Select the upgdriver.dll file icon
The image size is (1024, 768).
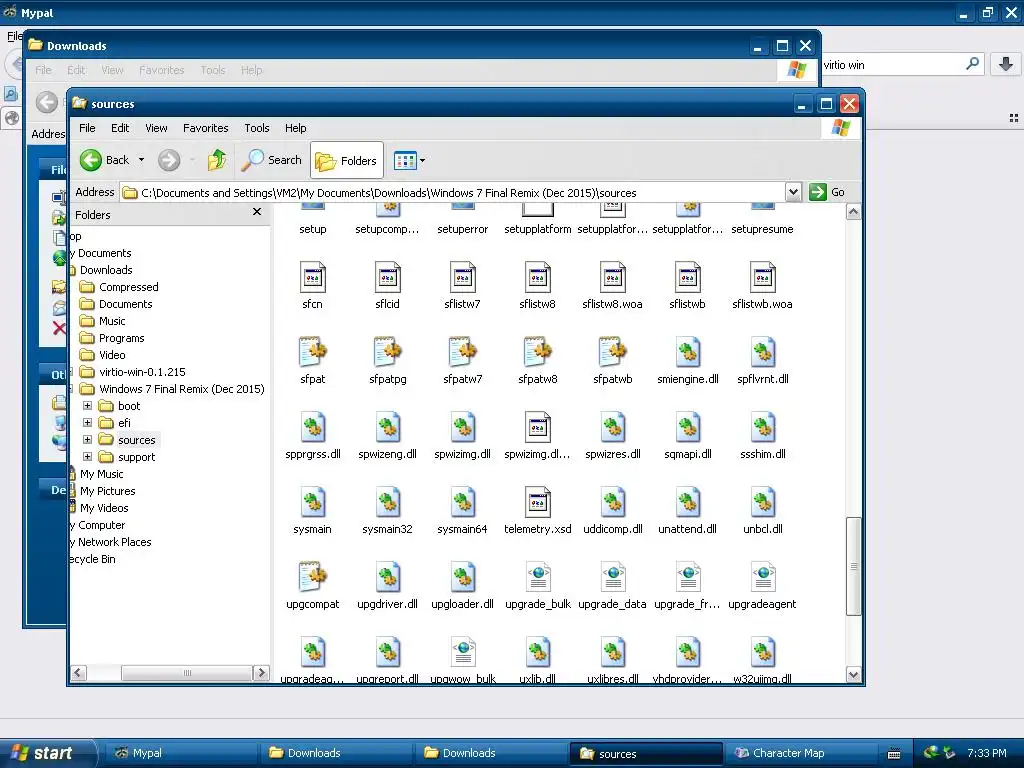(x=387, y=577)
